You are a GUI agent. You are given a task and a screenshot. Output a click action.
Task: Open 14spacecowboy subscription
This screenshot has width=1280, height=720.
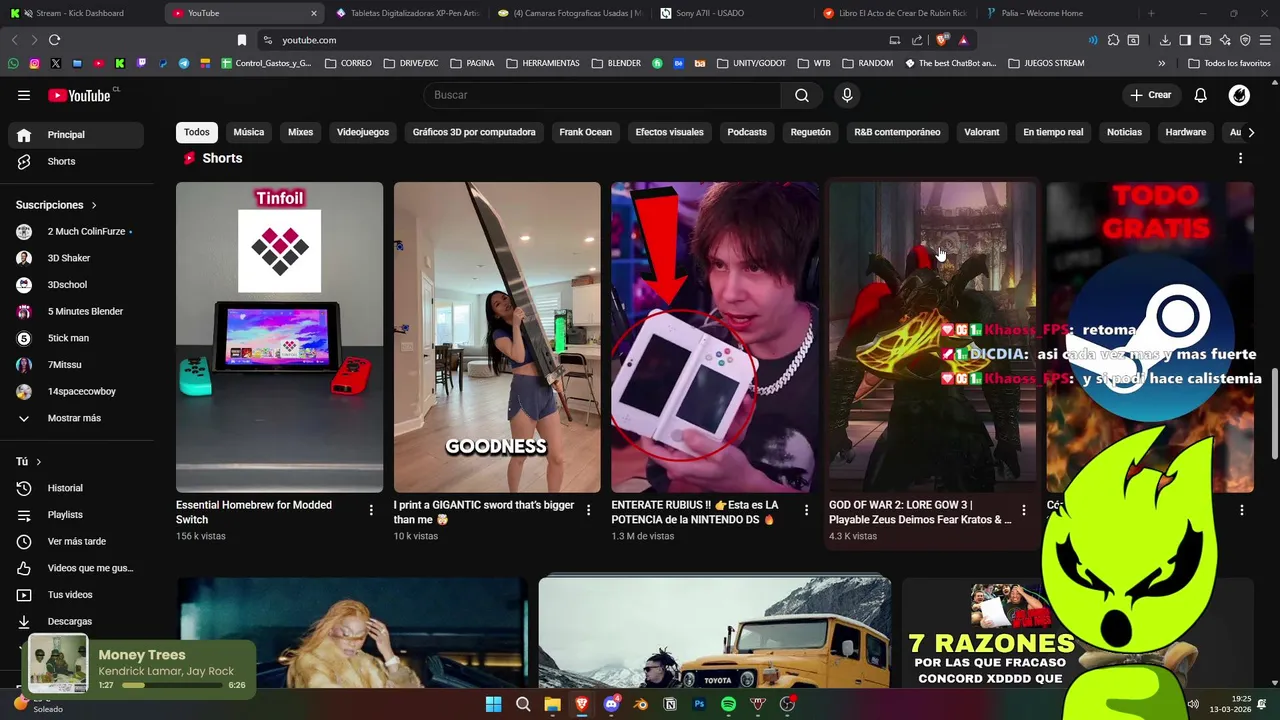pos(77,391)
